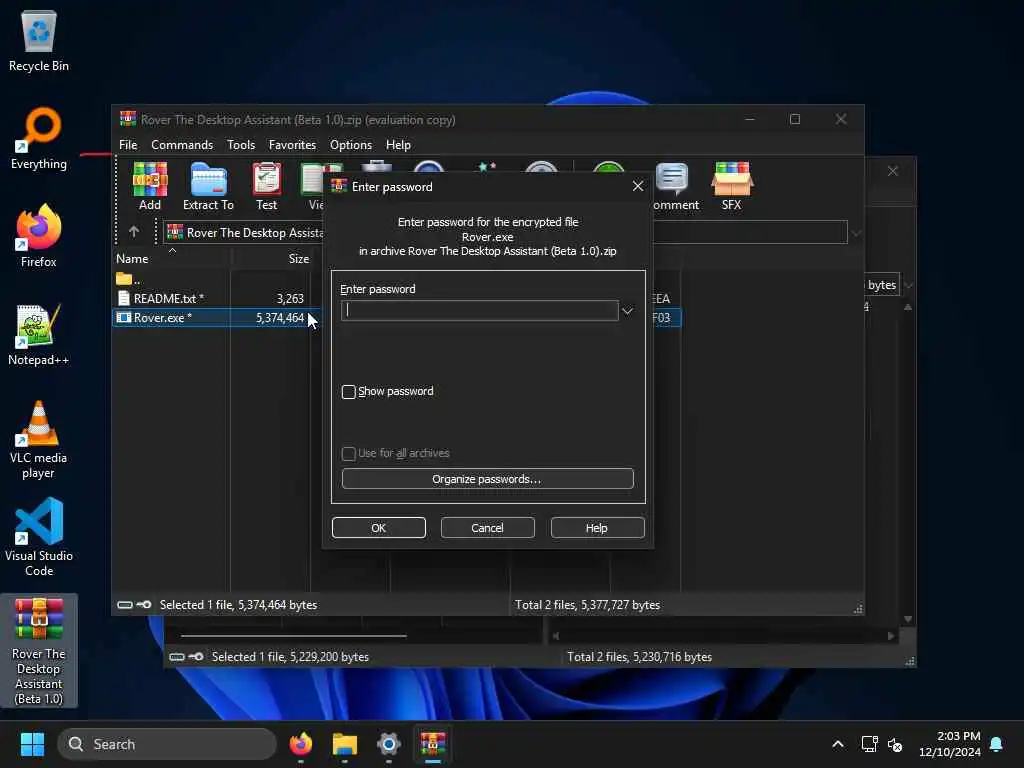
Task: Click the Comment toolbar icon
Action: click(x=674, y=186)
